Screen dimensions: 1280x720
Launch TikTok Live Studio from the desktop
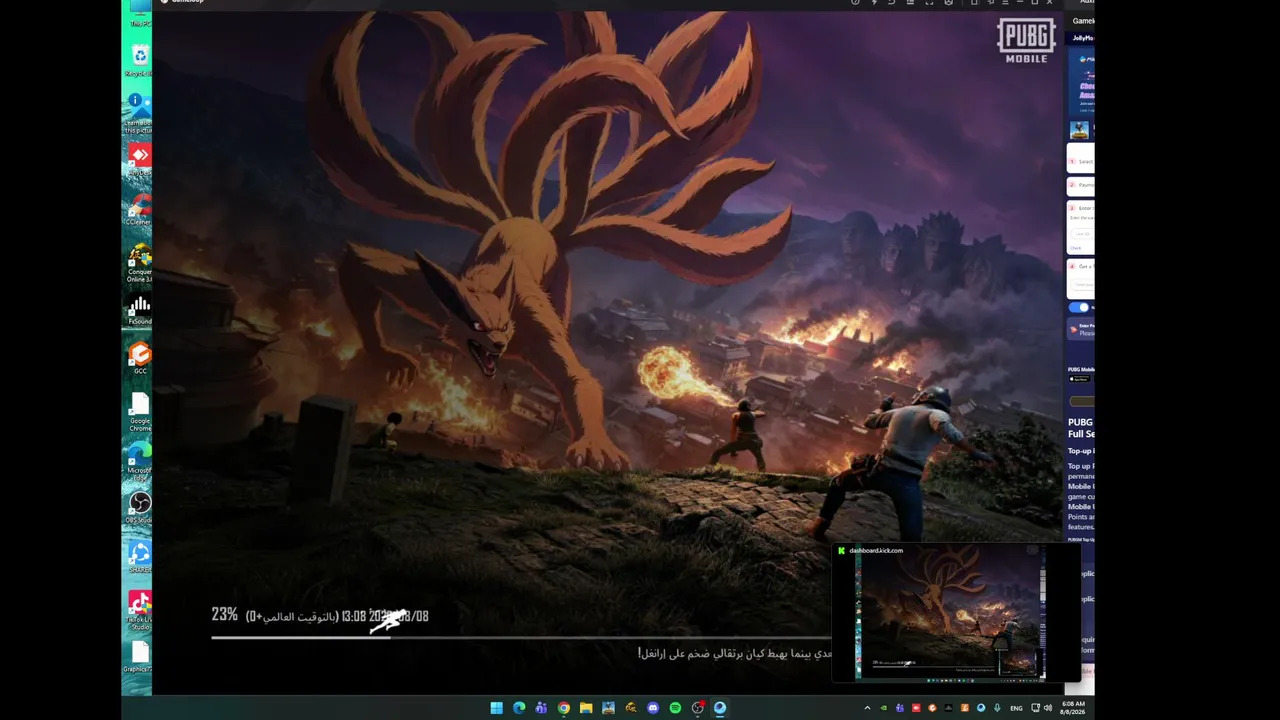140,611
